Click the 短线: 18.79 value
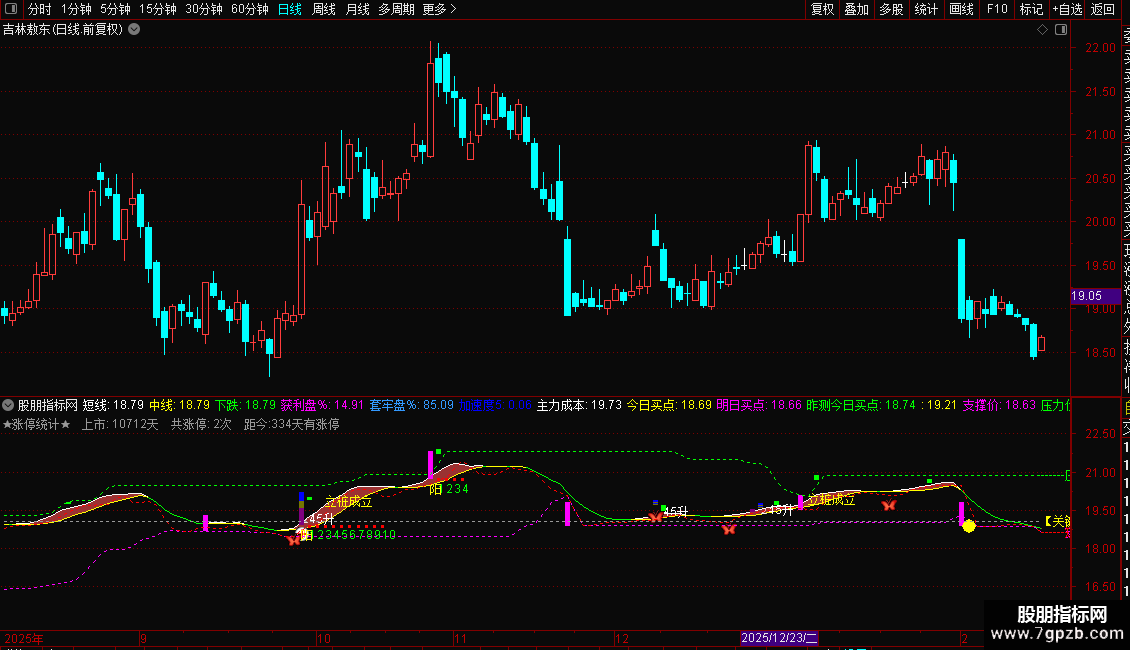The width and height of the screenshot is (1130, 650). (x=113, y=405)
